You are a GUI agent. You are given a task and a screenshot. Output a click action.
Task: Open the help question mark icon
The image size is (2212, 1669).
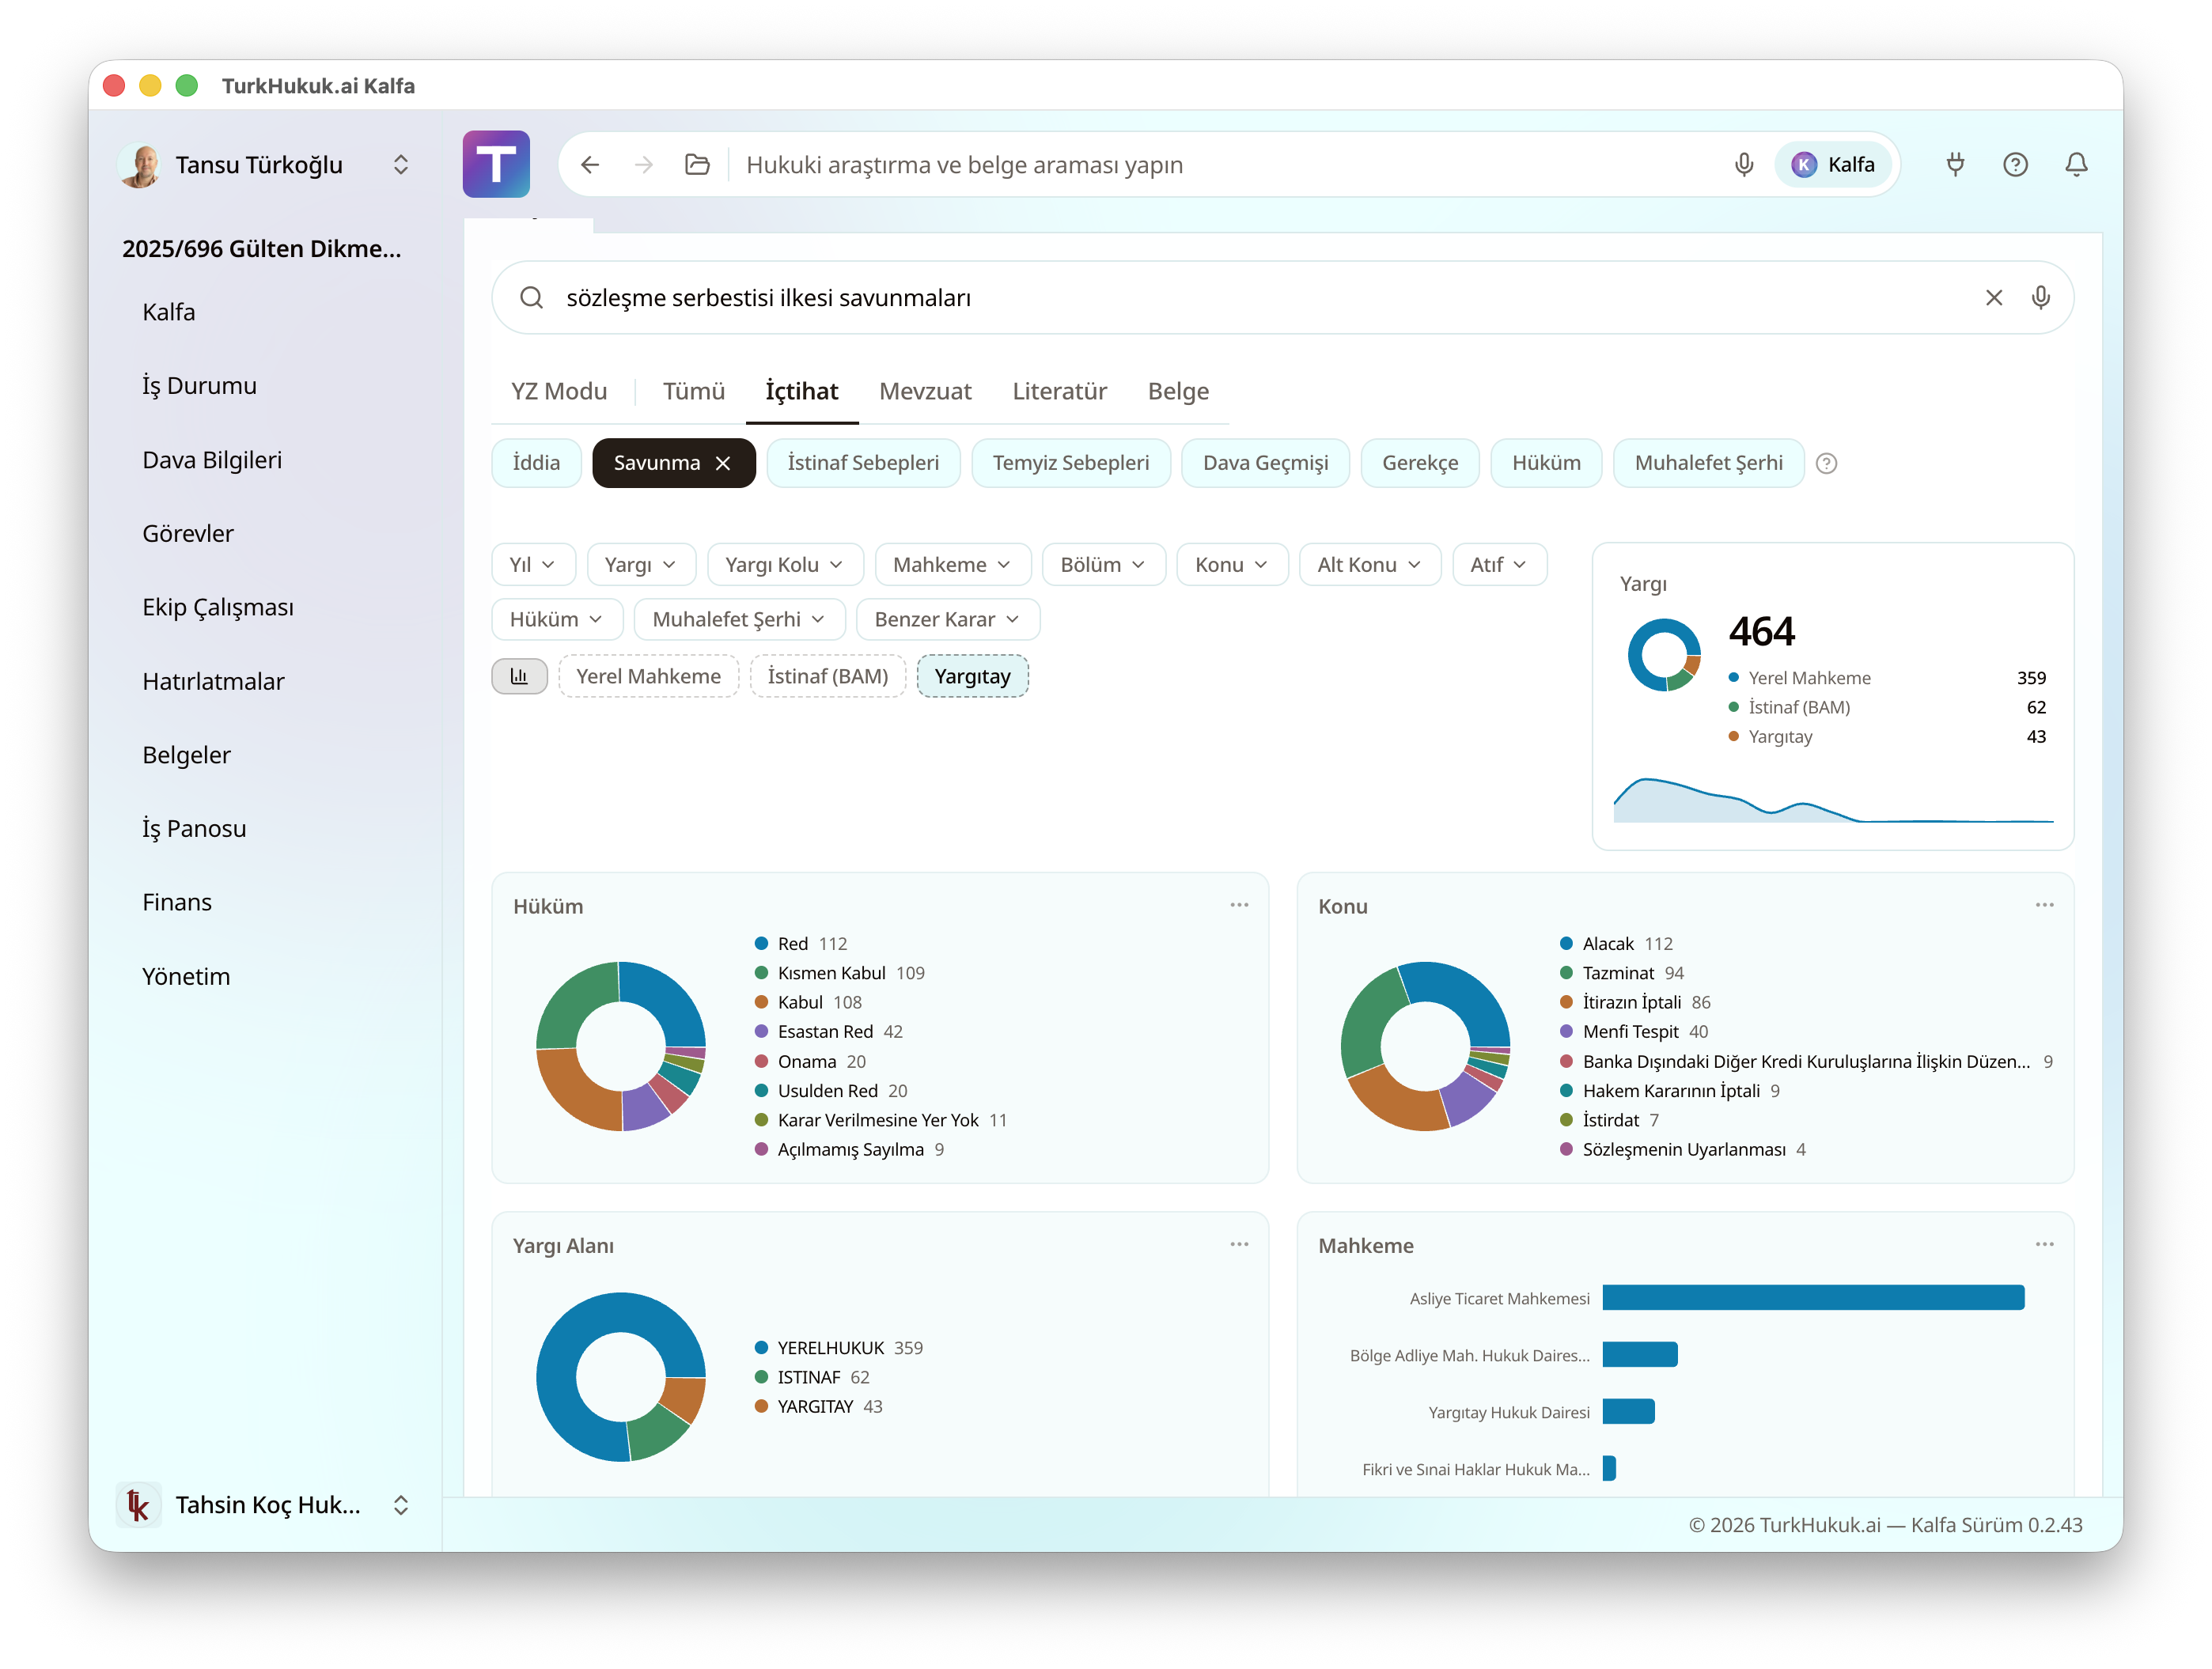[x=2015, y=165]
